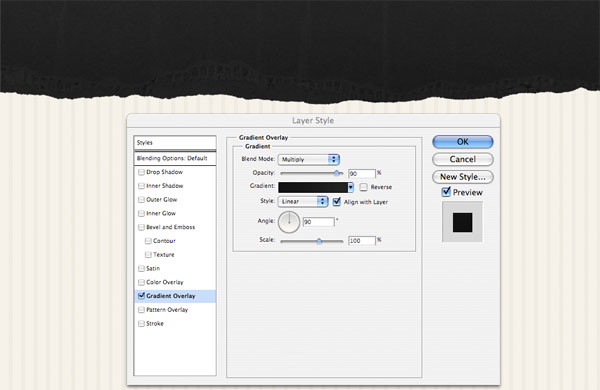The height and width of the screenshot is (390, 600).
Task: Tick the Inner Glow checkbox
Action: [x=141, y=214]
